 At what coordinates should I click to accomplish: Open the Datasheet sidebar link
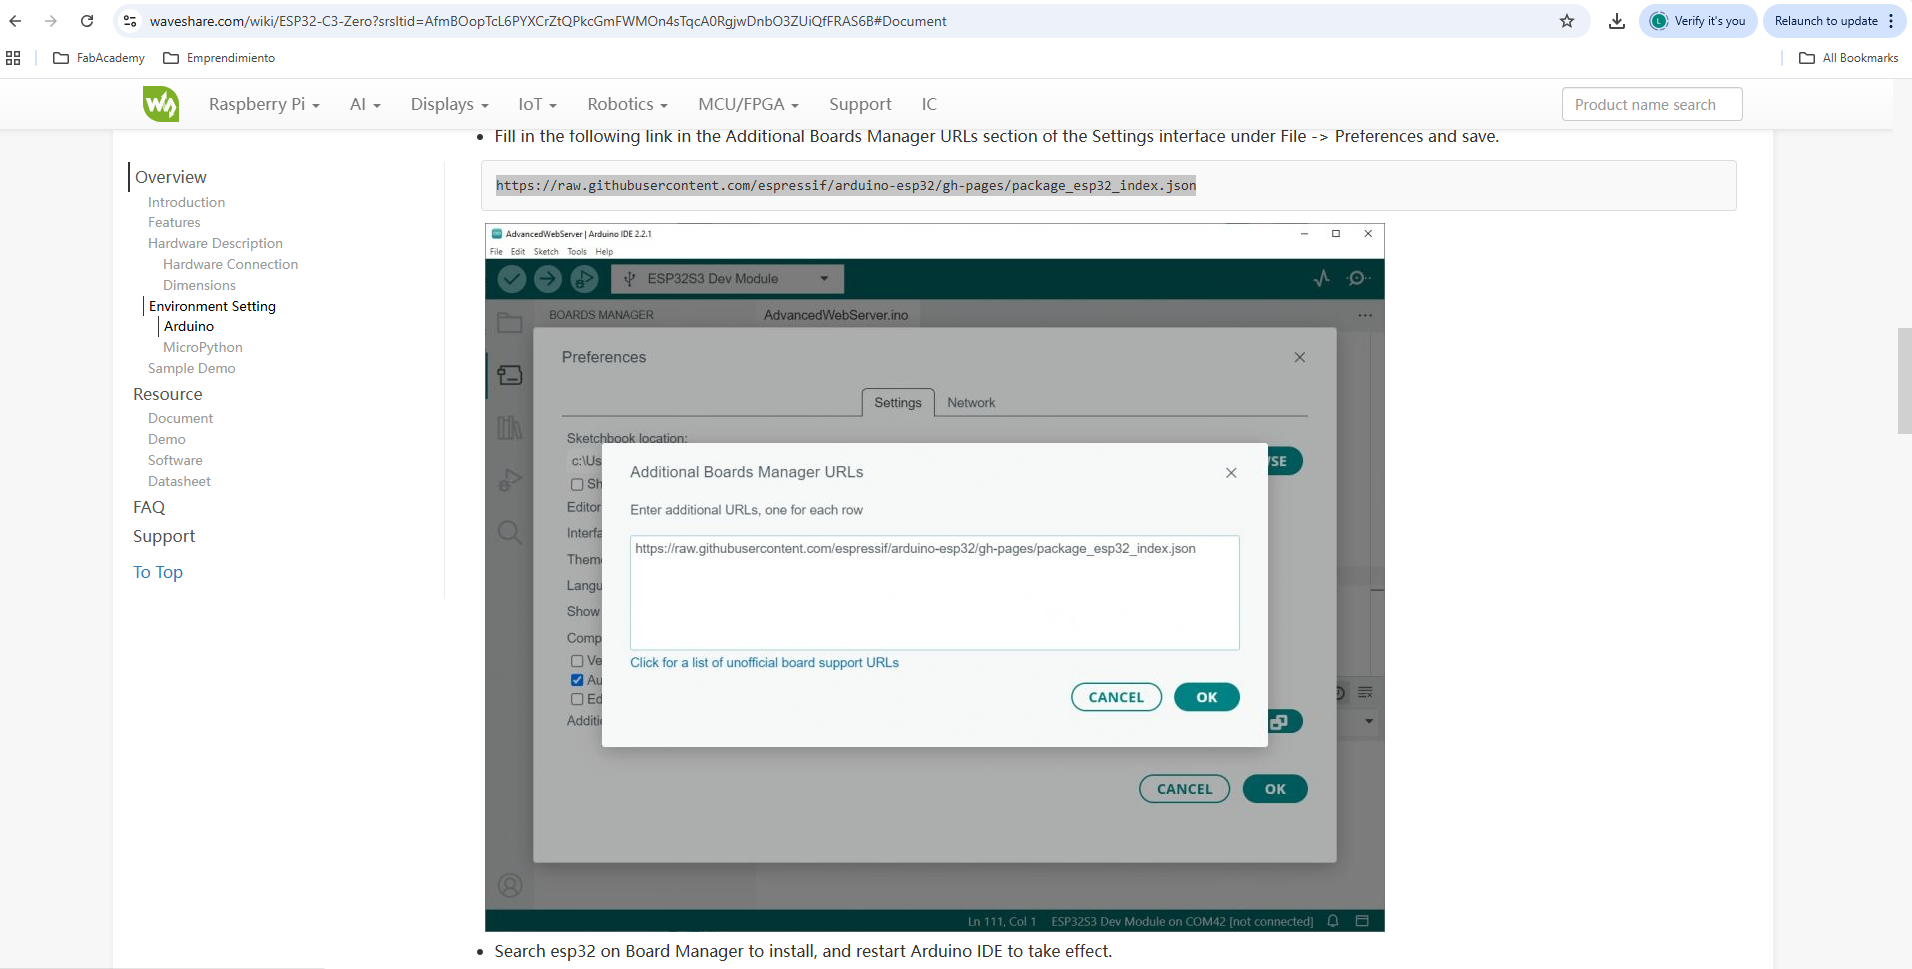tap(180, 482)
